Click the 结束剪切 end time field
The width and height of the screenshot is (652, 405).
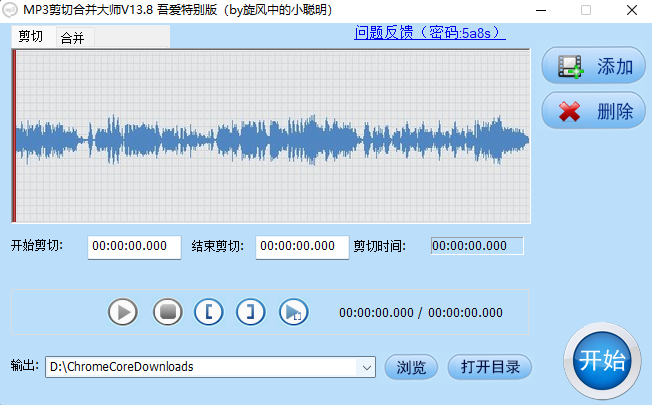click(302, 247)
